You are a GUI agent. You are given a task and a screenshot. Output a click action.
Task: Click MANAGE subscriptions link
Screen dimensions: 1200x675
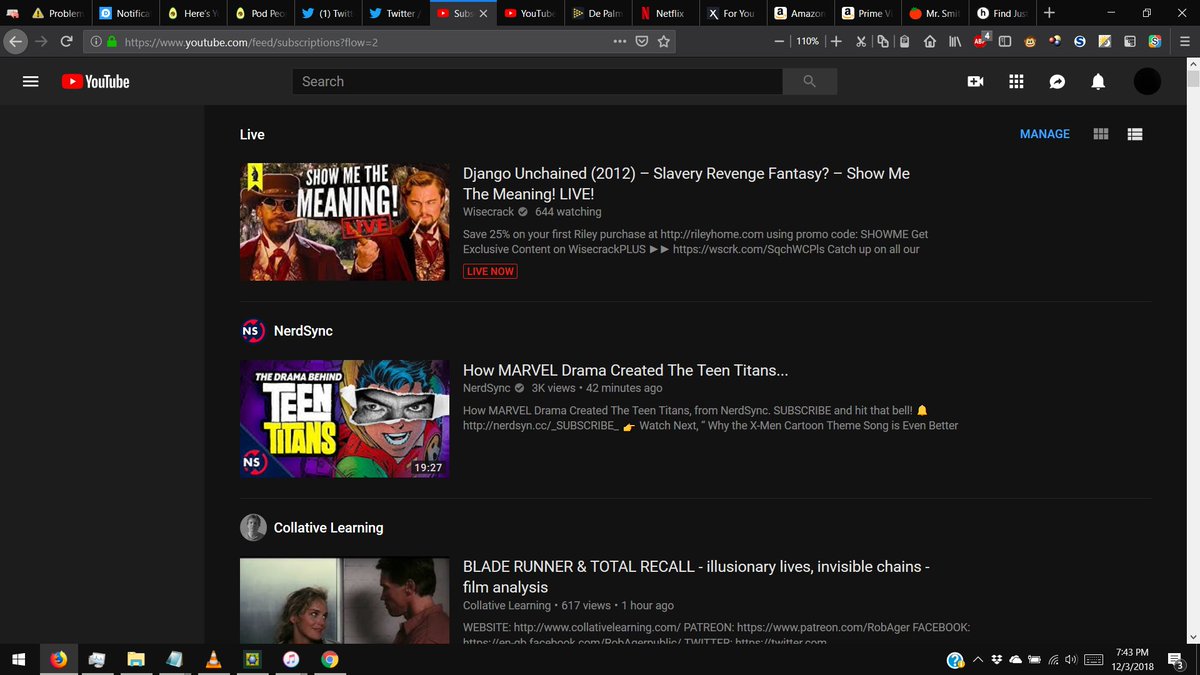tap(1045, 134)
